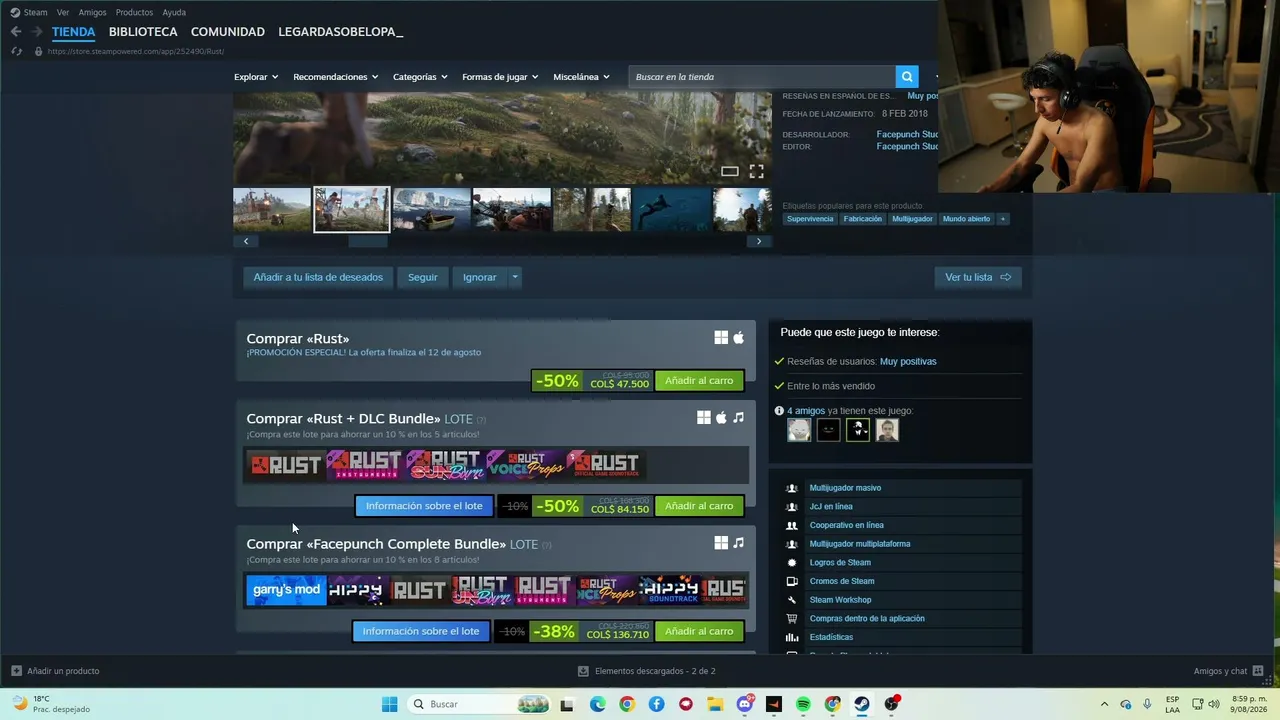Click the Multijugador masivo feature icon

792,488
